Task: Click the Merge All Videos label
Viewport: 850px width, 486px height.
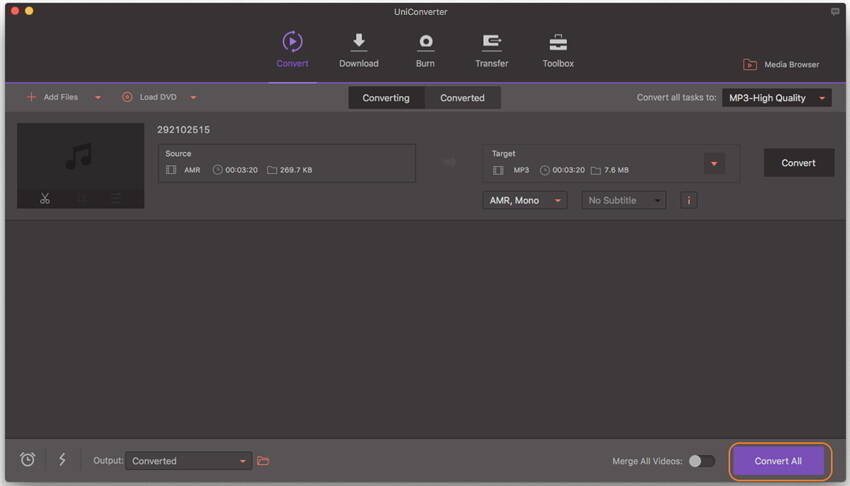Action: 647,461
